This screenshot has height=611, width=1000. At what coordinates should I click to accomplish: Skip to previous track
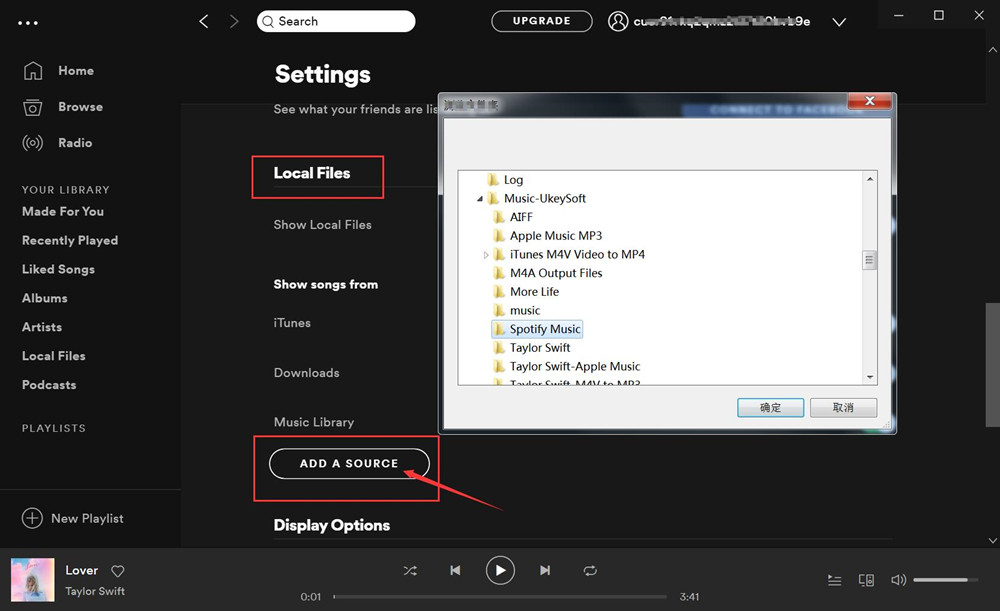(x=455, y=570)
